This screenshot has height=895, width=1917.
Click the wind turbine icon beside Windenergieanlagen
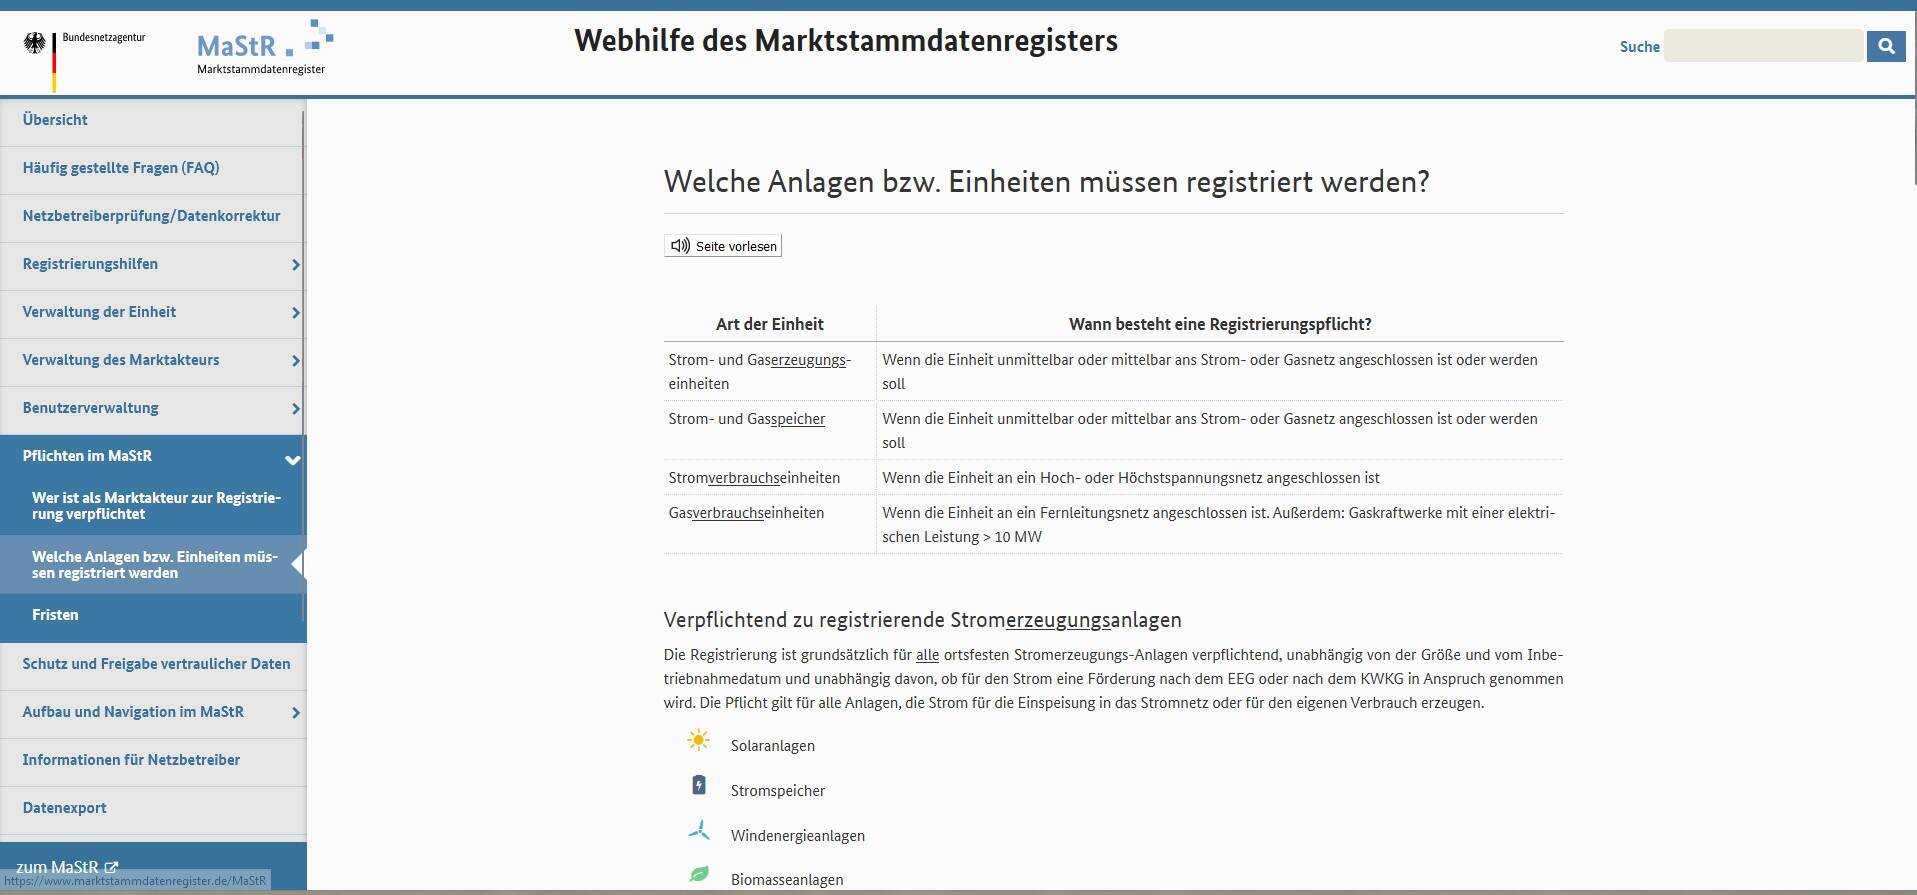[699, 830]
